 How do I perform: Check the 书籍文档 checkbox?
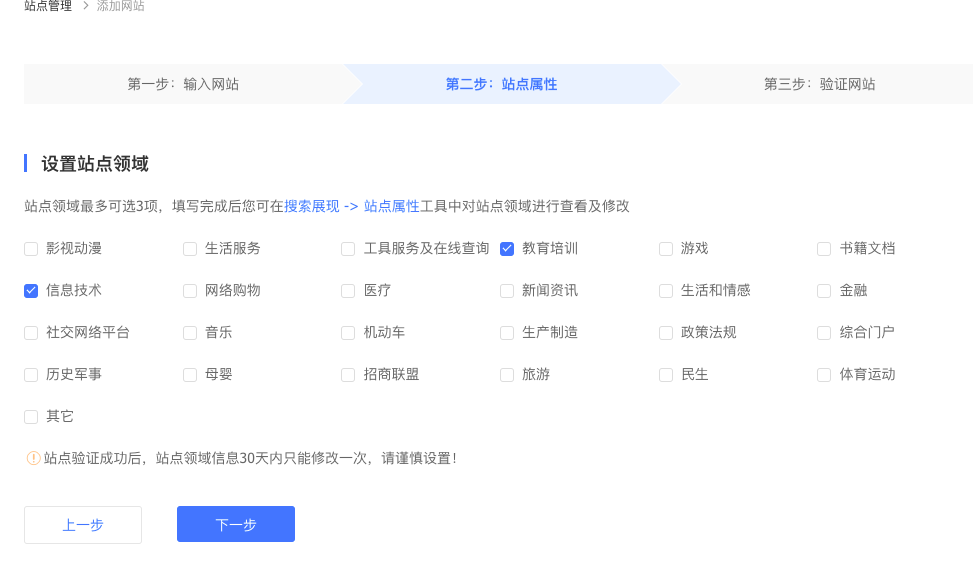click(x=824, y=249)
